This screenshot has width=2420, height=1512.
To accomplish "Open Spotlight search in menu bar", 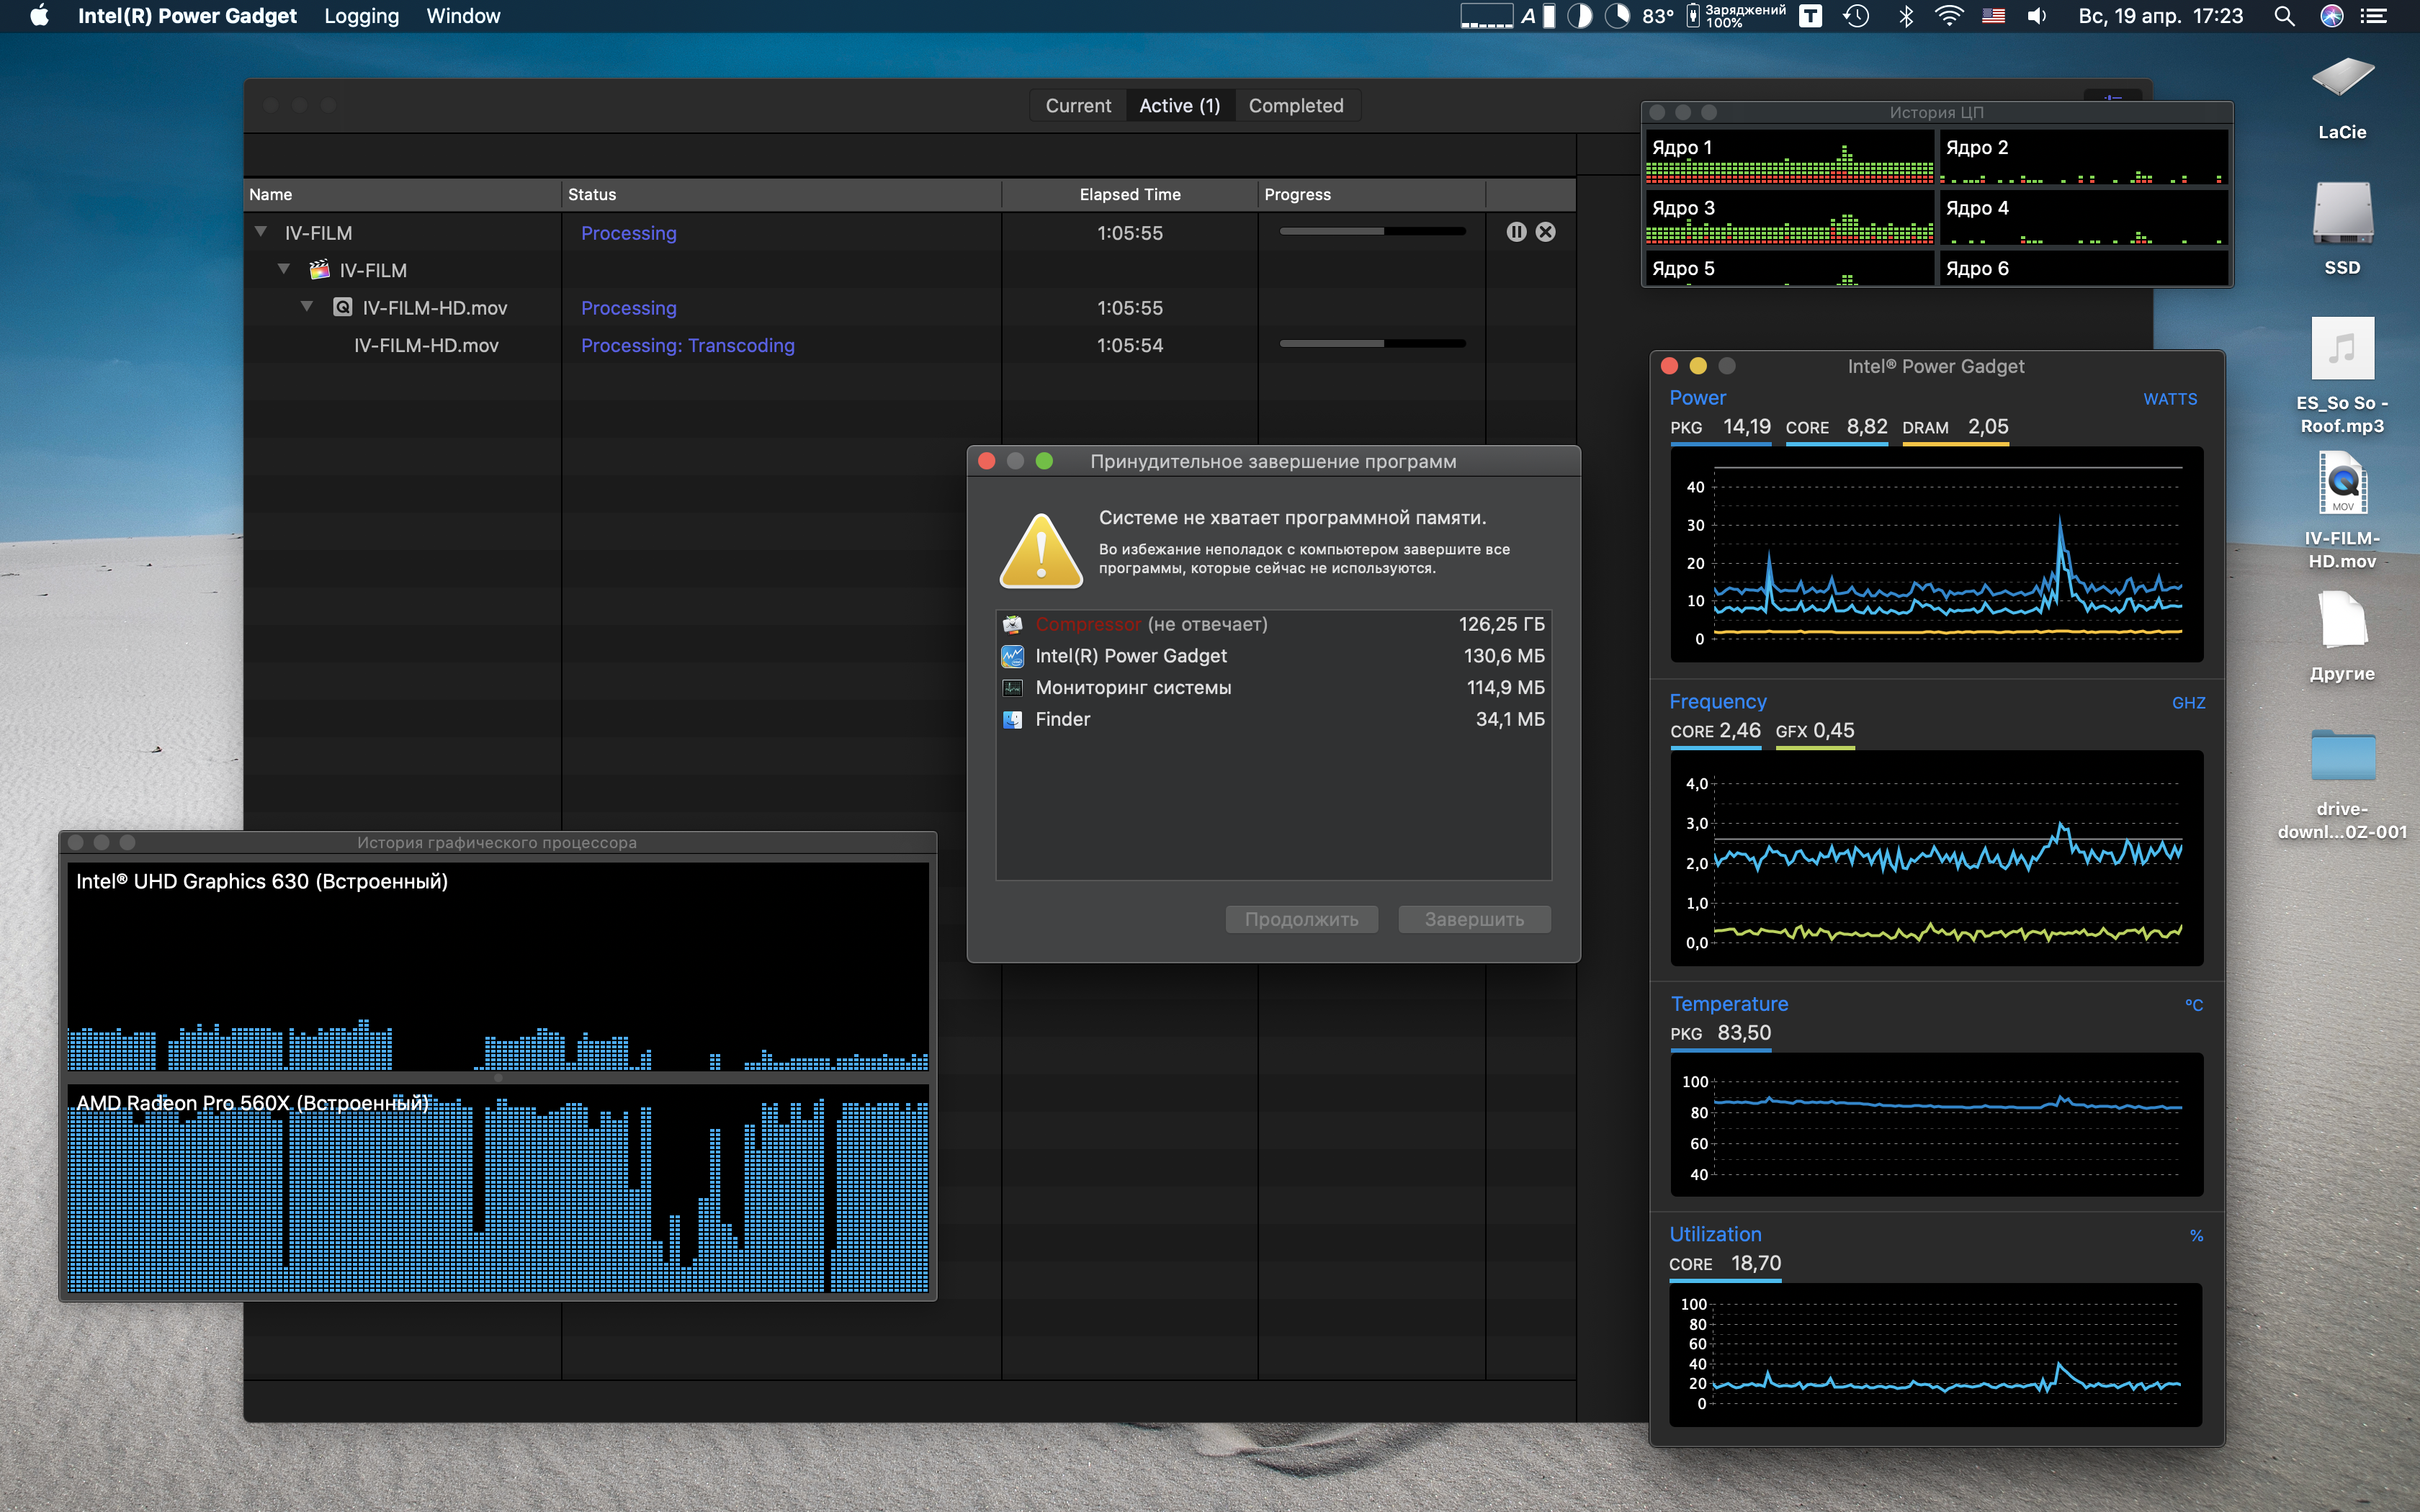I will coord(2284,16).
